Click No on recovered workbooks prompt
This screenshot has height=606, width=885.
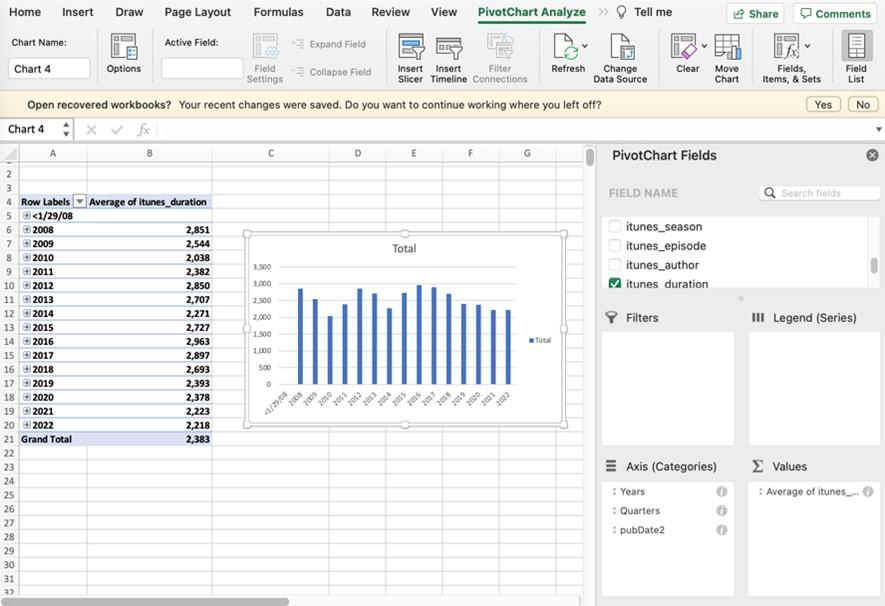[x=862, y=105]
